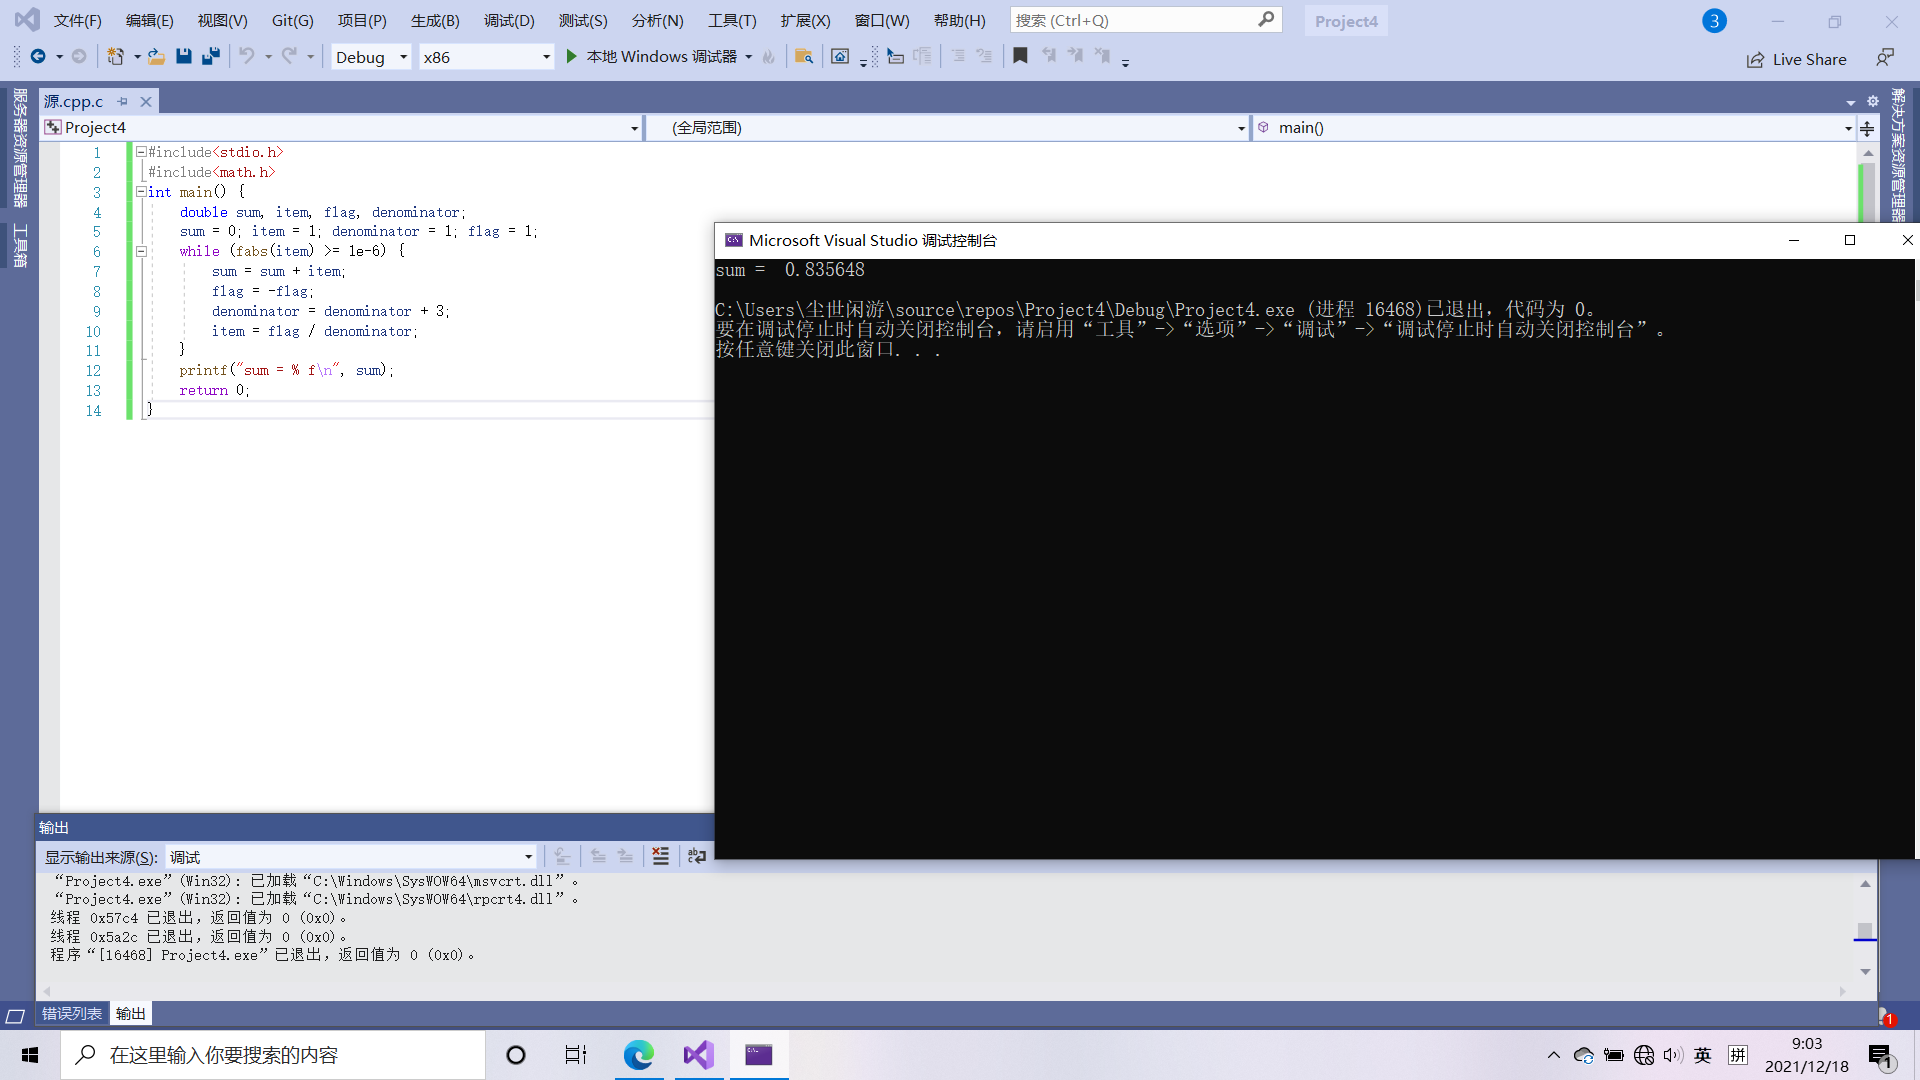1920x1080 pixels.
Task: Click Find in Files toolbar icon
Action: click(803, 57)
